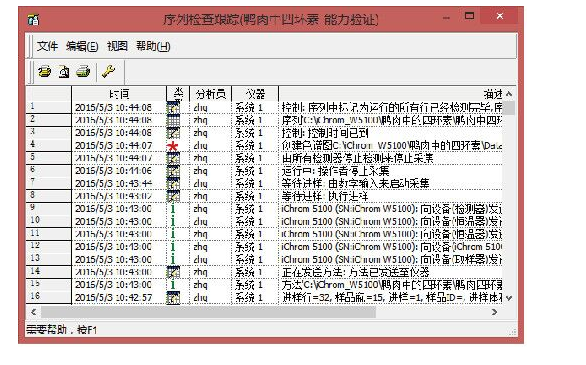Click the 仪器 column header
Image resolution: width=586 pixels, height=365 pixels.
pyautogui.click(x=255, y=93)
